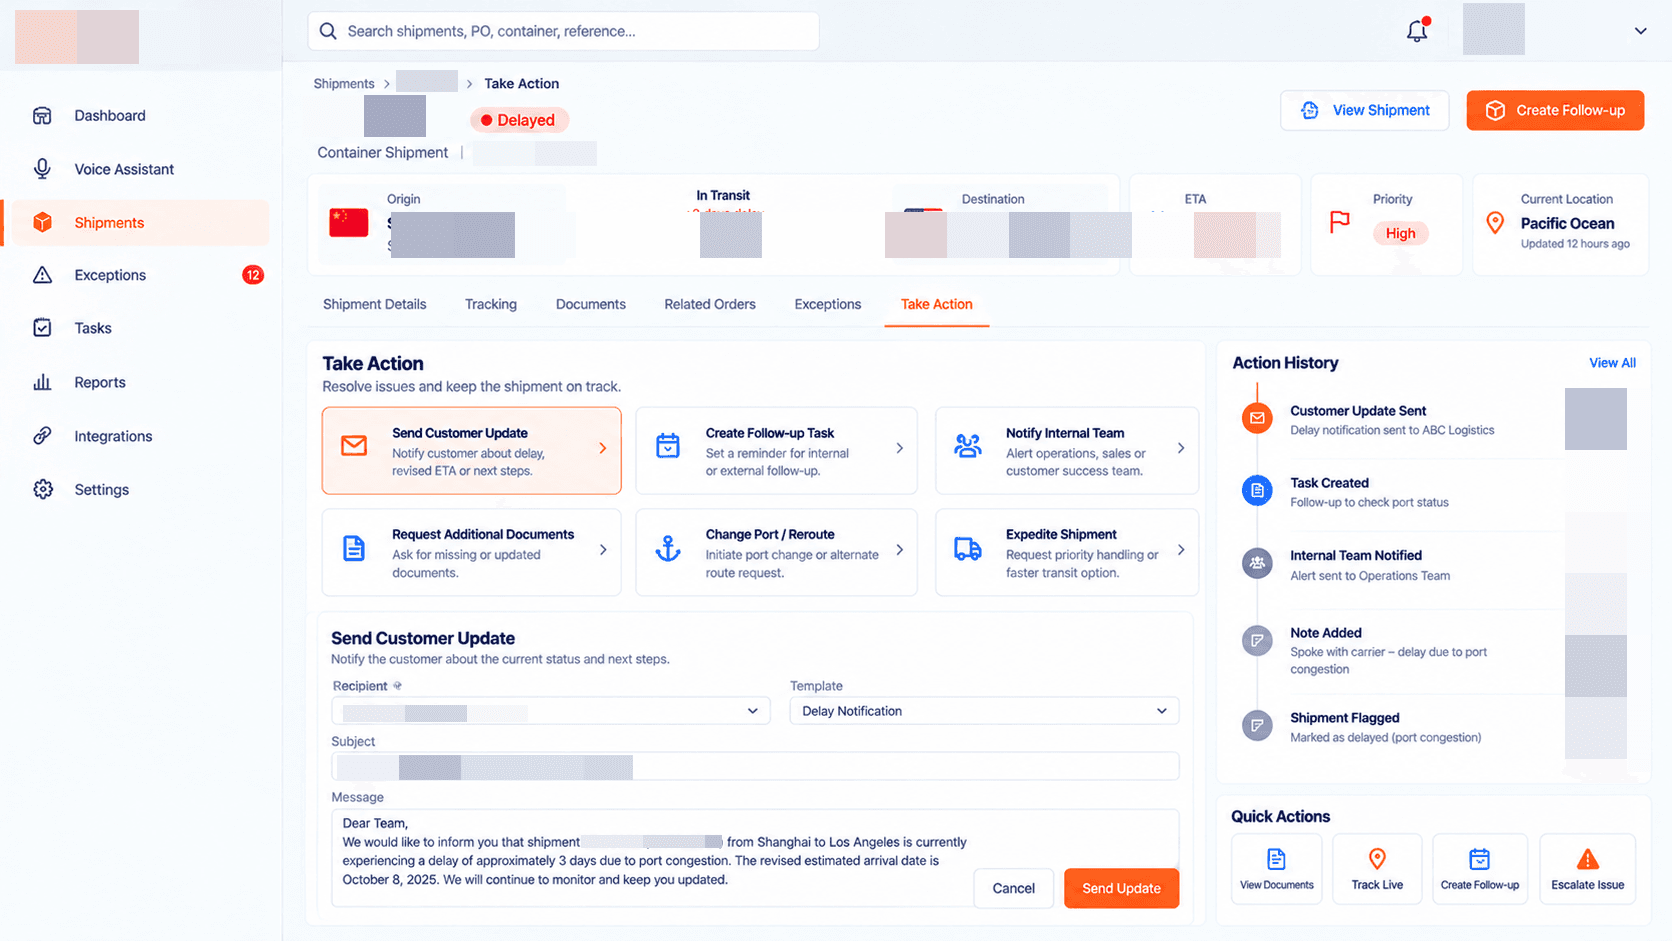Image resolution: width=1672 pixels, height=941 pixels.
Task: Expand the Expedite Shipment chevron
Action: [x=1181, y=550]
